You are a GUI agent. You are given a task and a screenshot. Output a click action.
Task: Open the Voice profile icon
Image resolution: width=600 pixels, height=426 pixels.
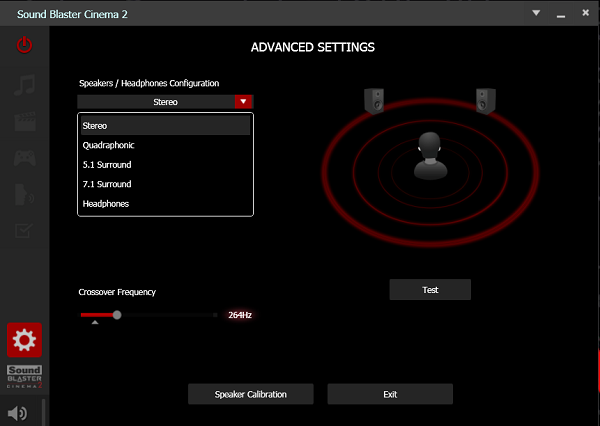click(x=25, y=194)
